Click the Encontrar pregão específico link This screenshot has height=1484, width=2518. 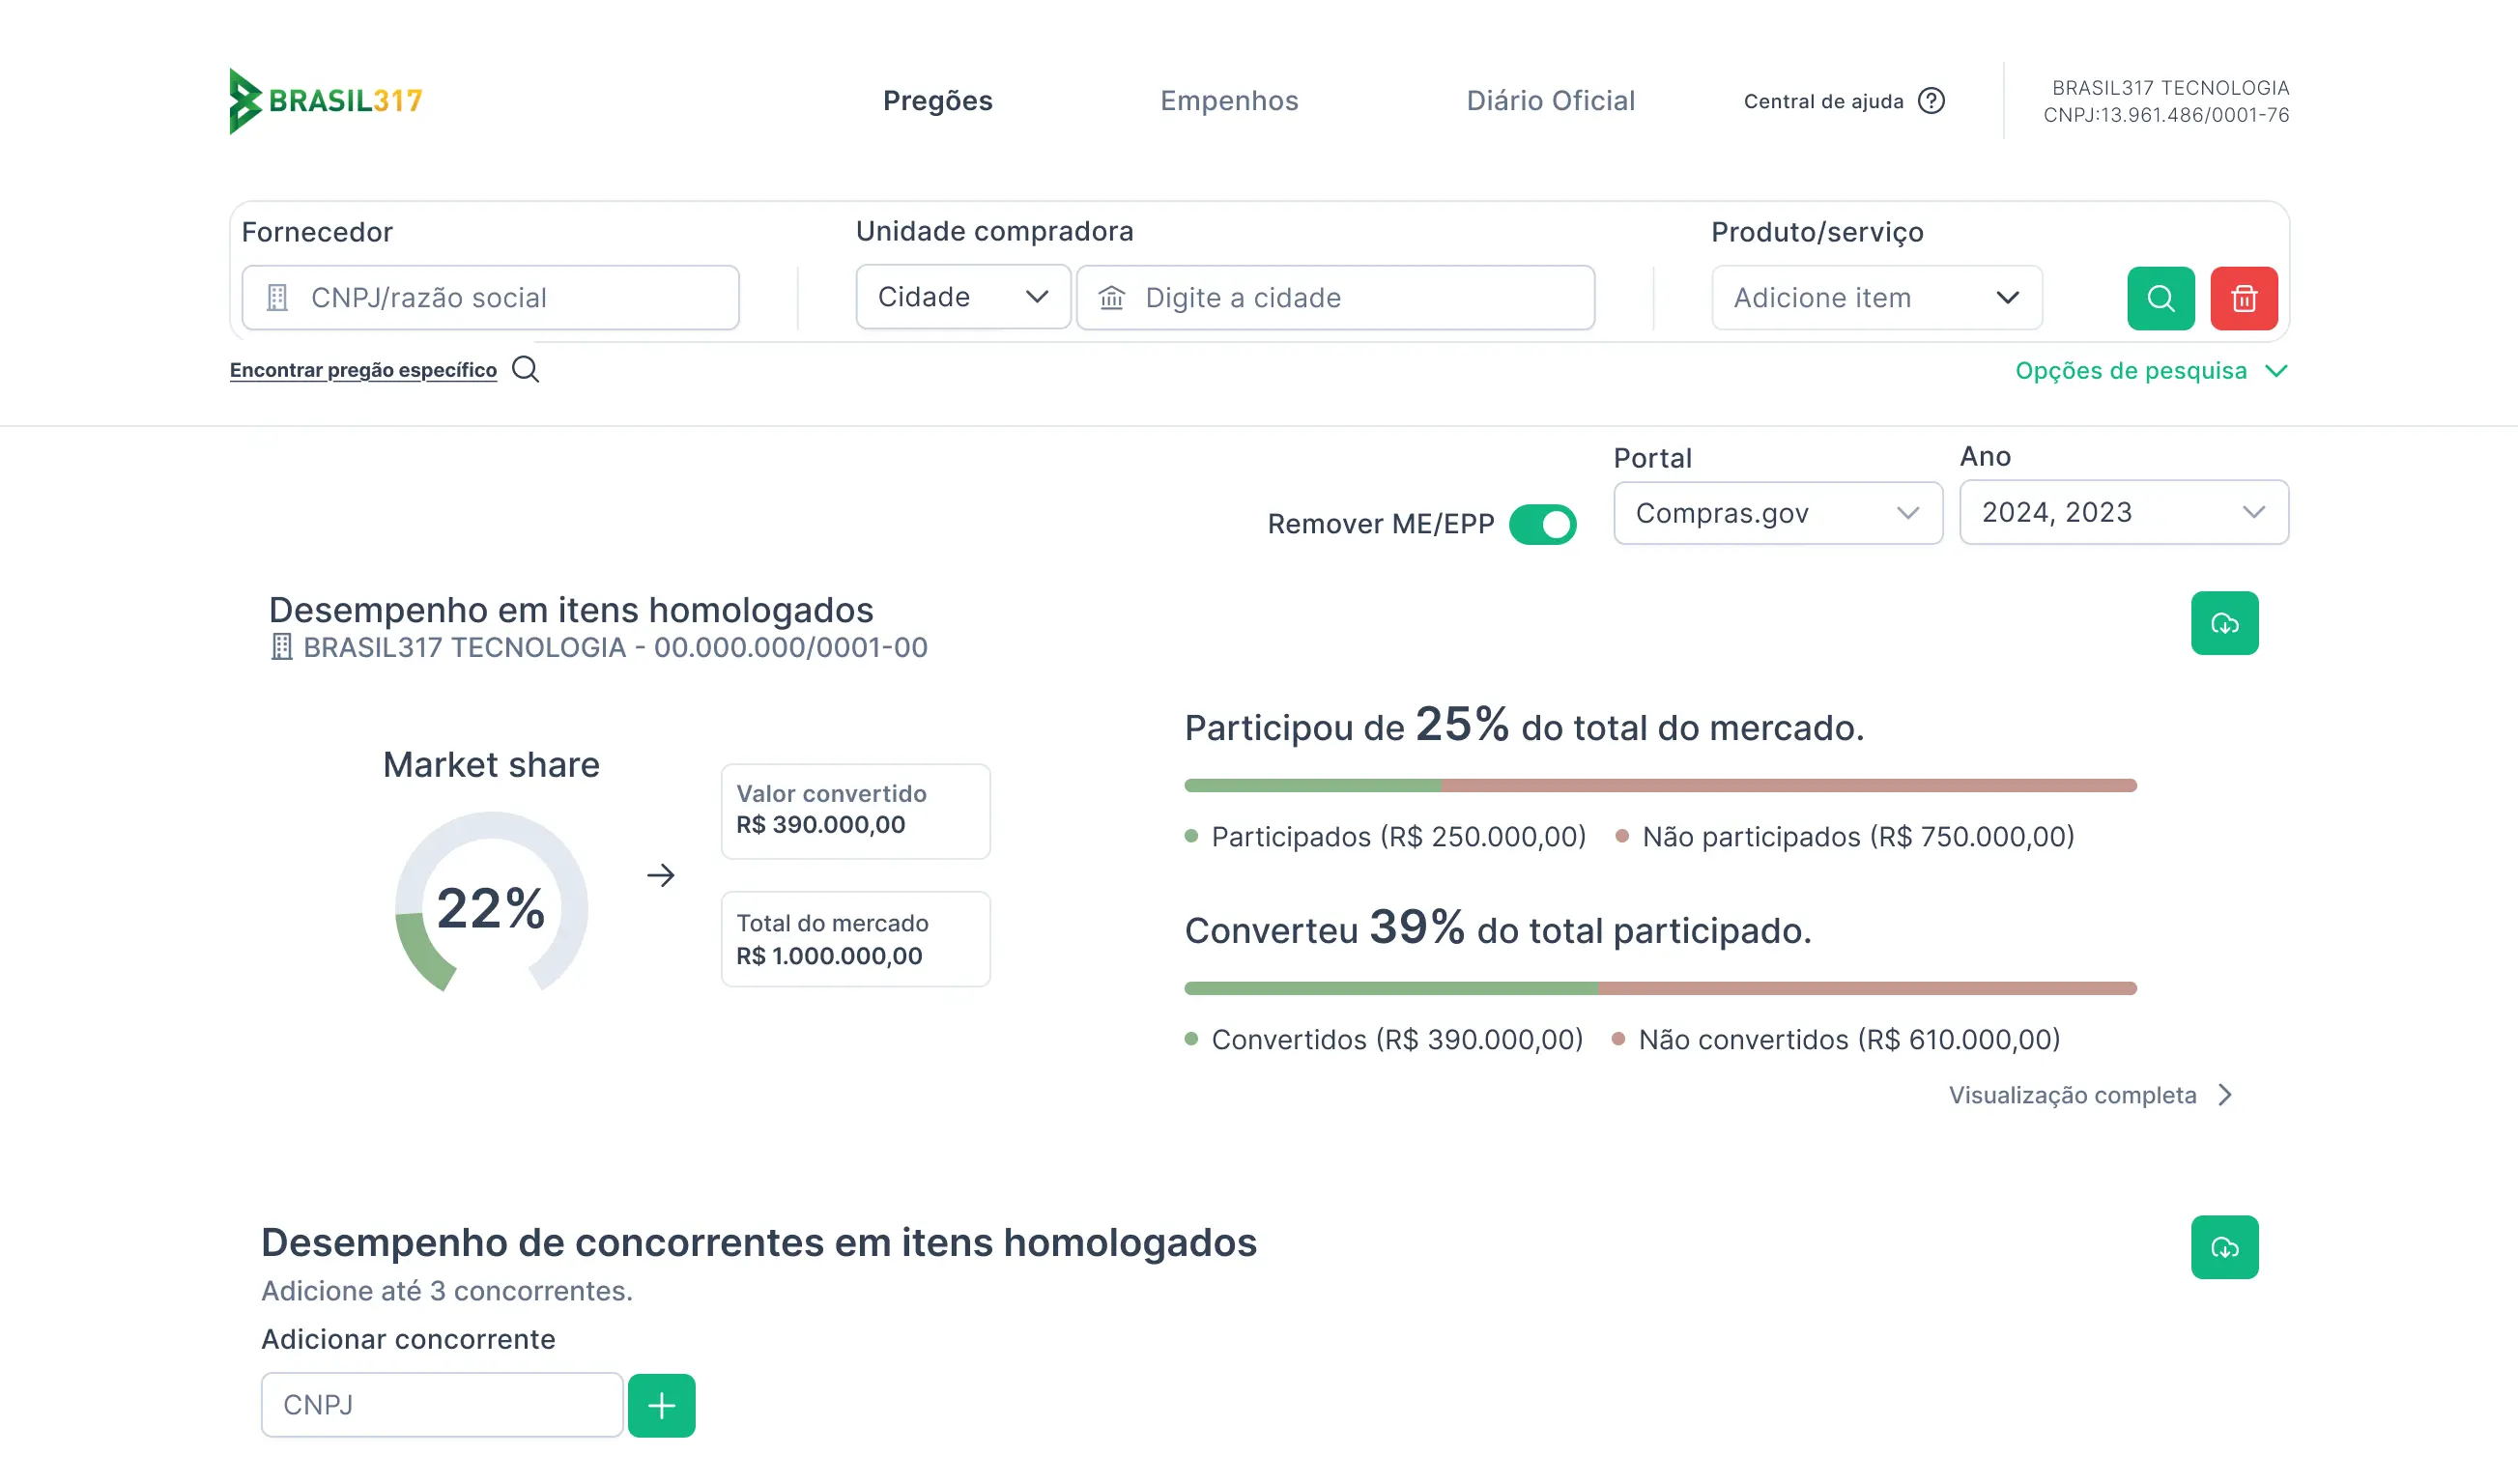362,369
